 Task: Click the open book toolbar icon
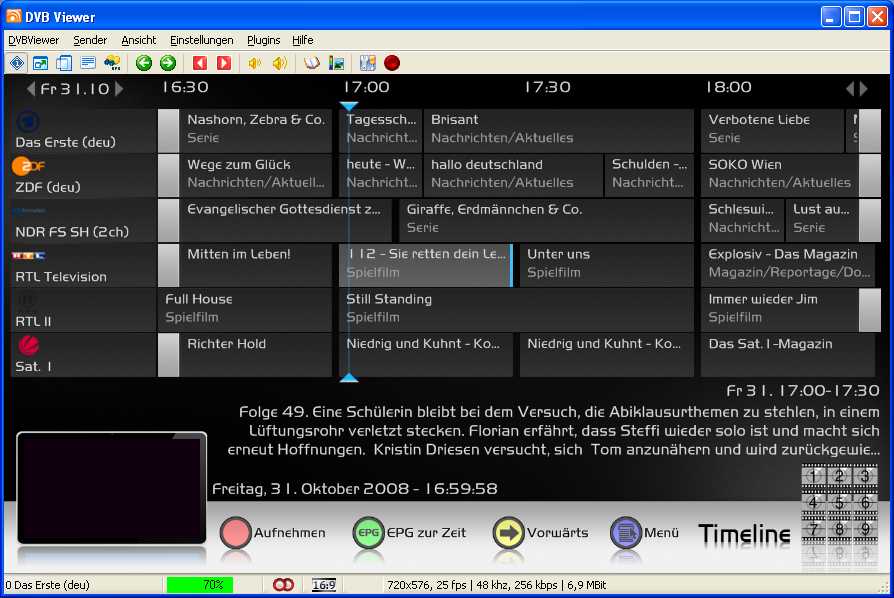coord(311,63)
